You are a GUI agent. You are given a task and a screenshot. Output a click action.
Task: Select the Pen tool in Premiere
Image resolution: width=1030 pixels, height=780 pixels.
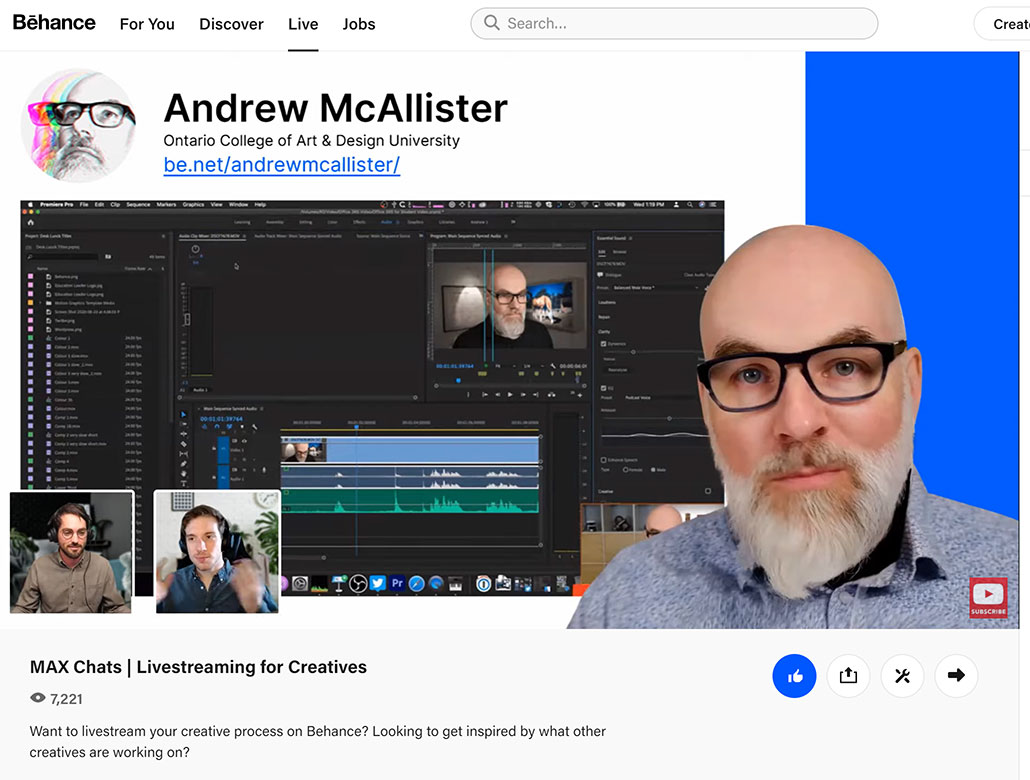click(x=183, y=464)
